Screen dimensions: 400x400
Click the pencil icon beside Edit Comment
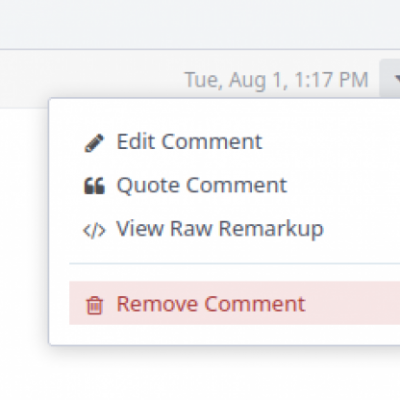(94, 143)
